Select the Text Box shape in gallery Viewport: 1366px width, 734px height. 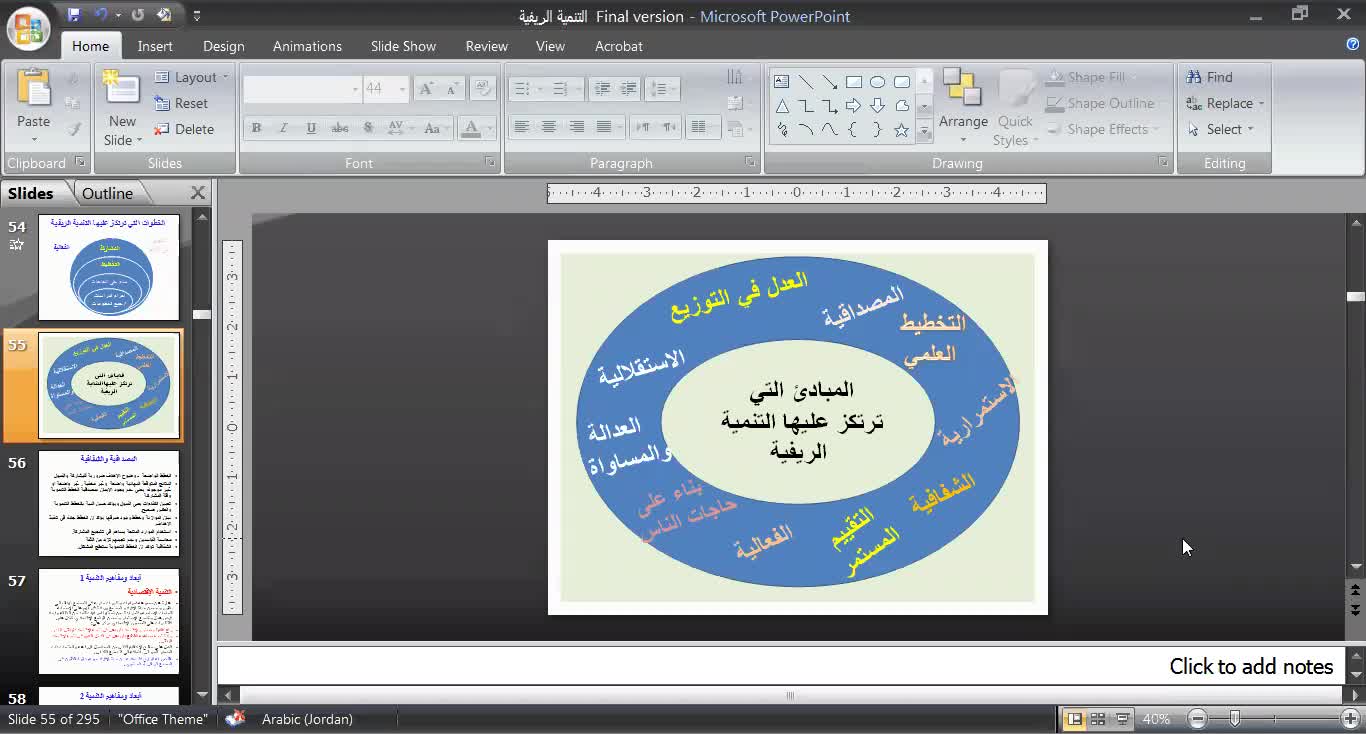coord(782,82)
